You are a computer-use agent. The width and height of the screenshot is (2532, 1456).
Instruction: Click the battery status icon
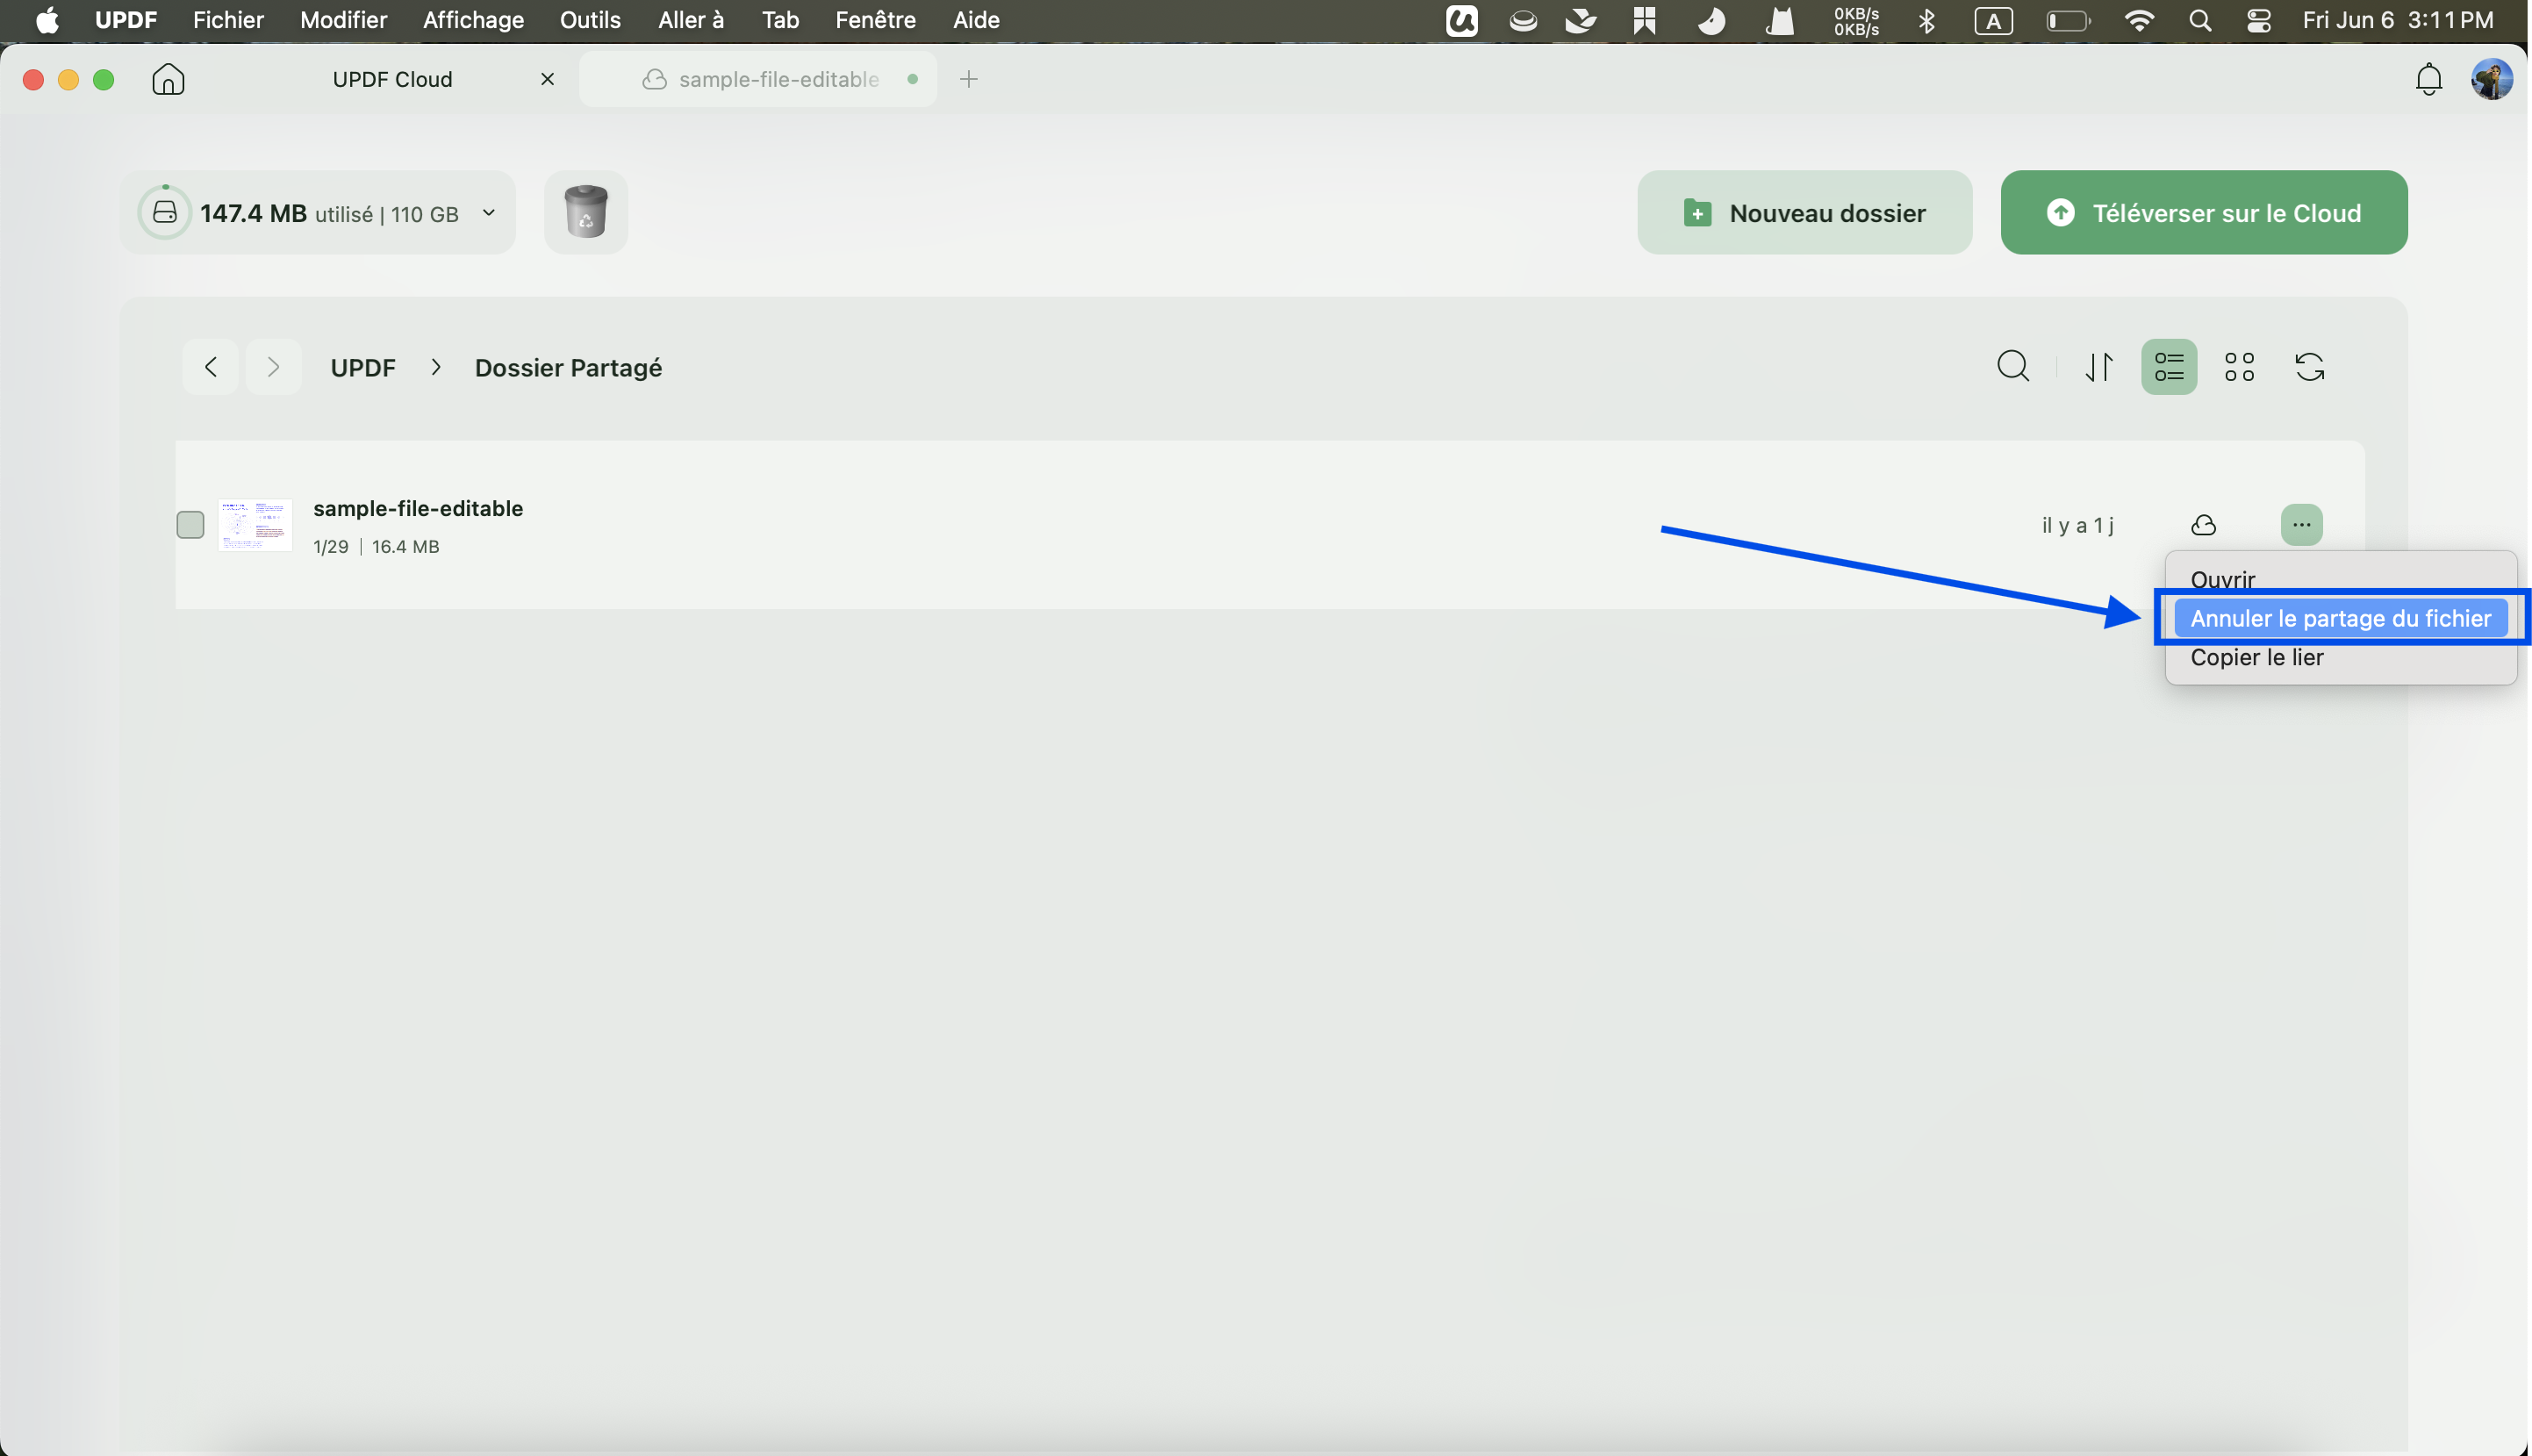2067,20
